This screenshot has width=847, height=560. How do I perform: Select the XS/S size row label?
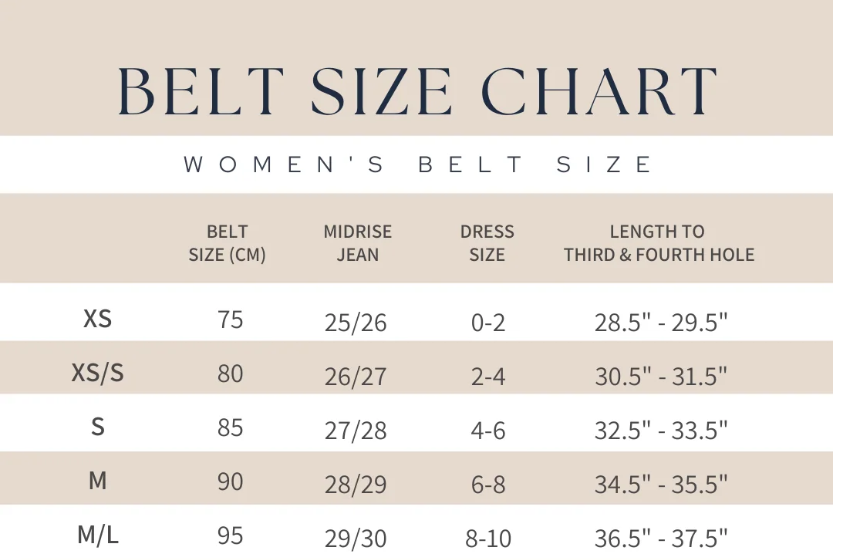[x=97, y=373]
